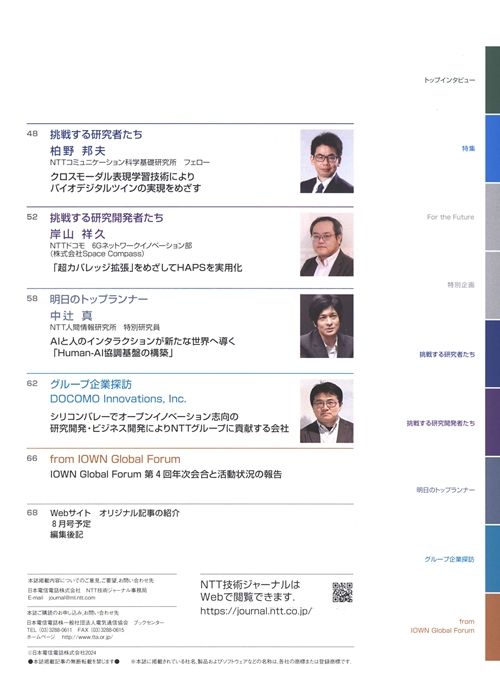500x688 pixels.
Task: Click page number 68
Action: 32,512
